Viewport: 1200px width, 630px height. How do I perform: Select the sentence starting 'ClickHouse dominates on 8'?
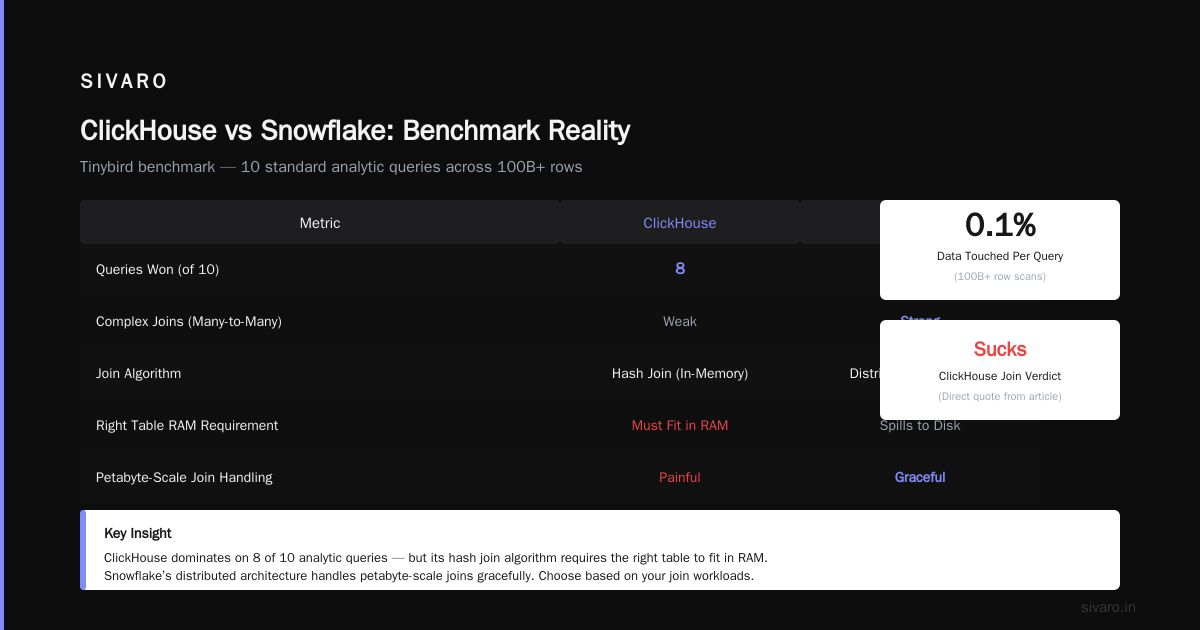coord(436,557)
